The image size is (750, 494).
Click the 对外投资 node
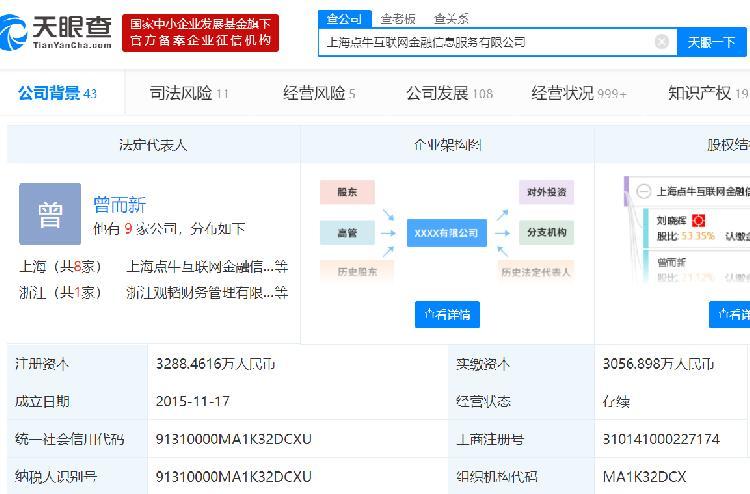point(546,192)
